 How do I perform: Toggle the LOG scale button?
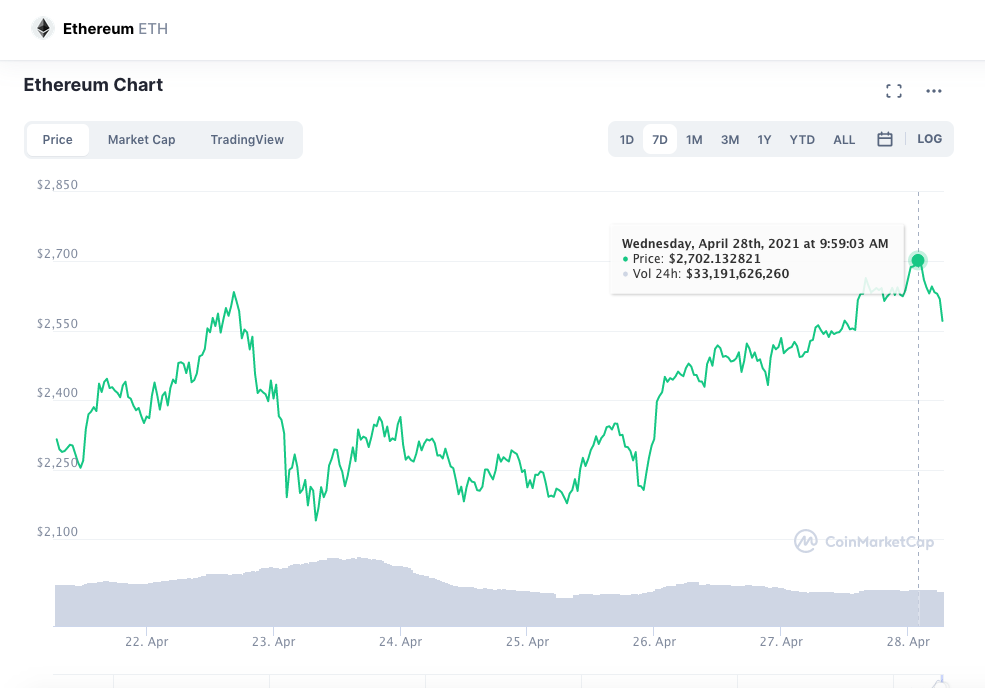[x=929, y=139]
